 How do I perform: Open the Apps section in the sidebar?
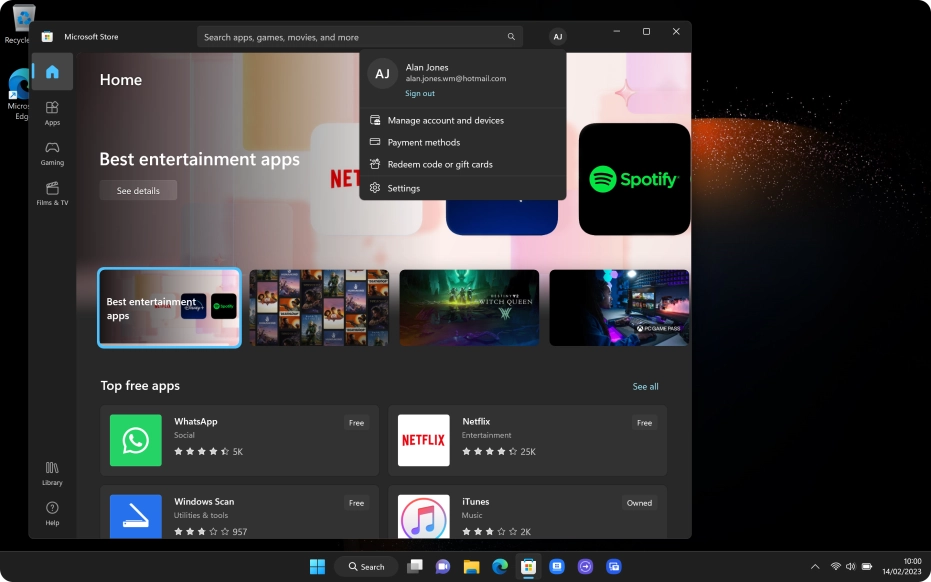[x=52, y=112]
